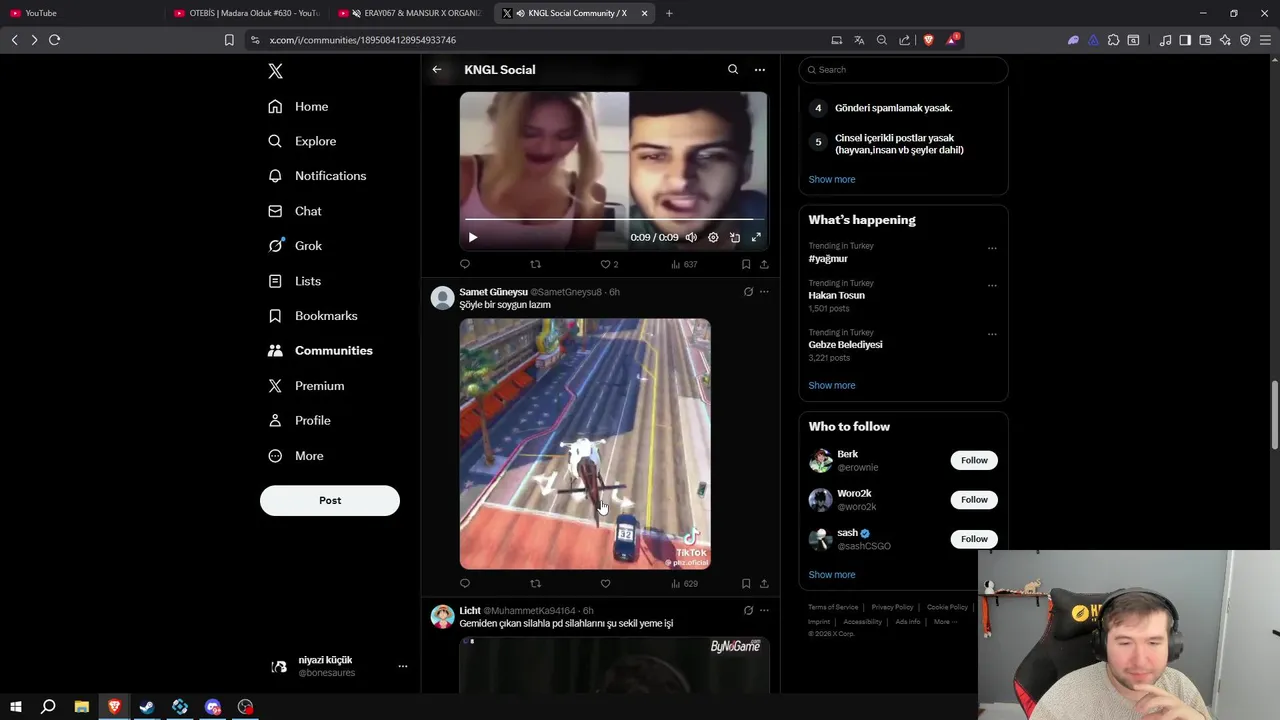The image size is (1280, 720).
Task: Go back from KNGL Social community
Action: coord(437,70)
